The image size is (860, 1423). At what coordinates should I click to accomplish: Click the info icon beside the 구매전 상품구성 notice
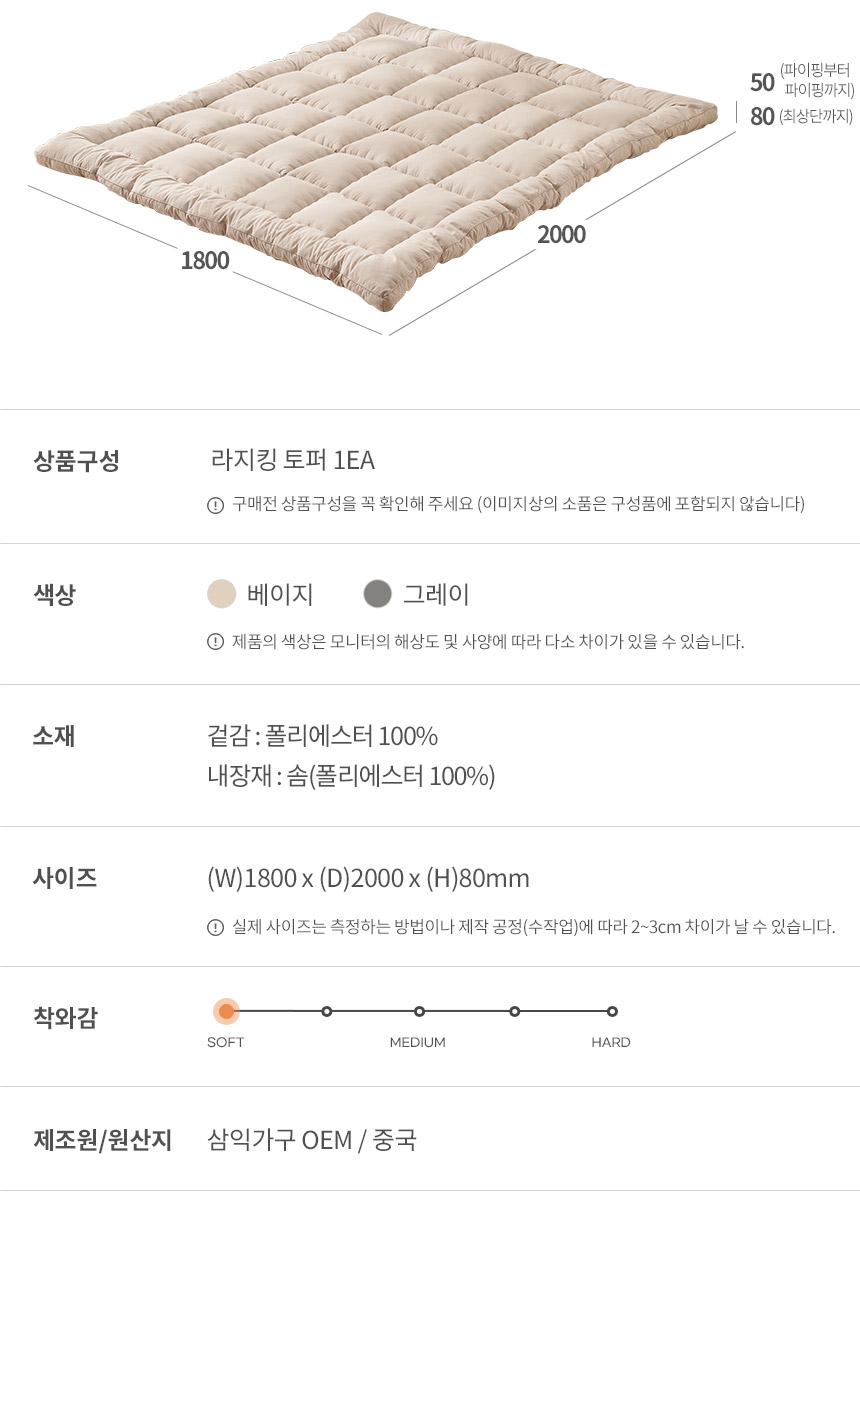(215, 505)
